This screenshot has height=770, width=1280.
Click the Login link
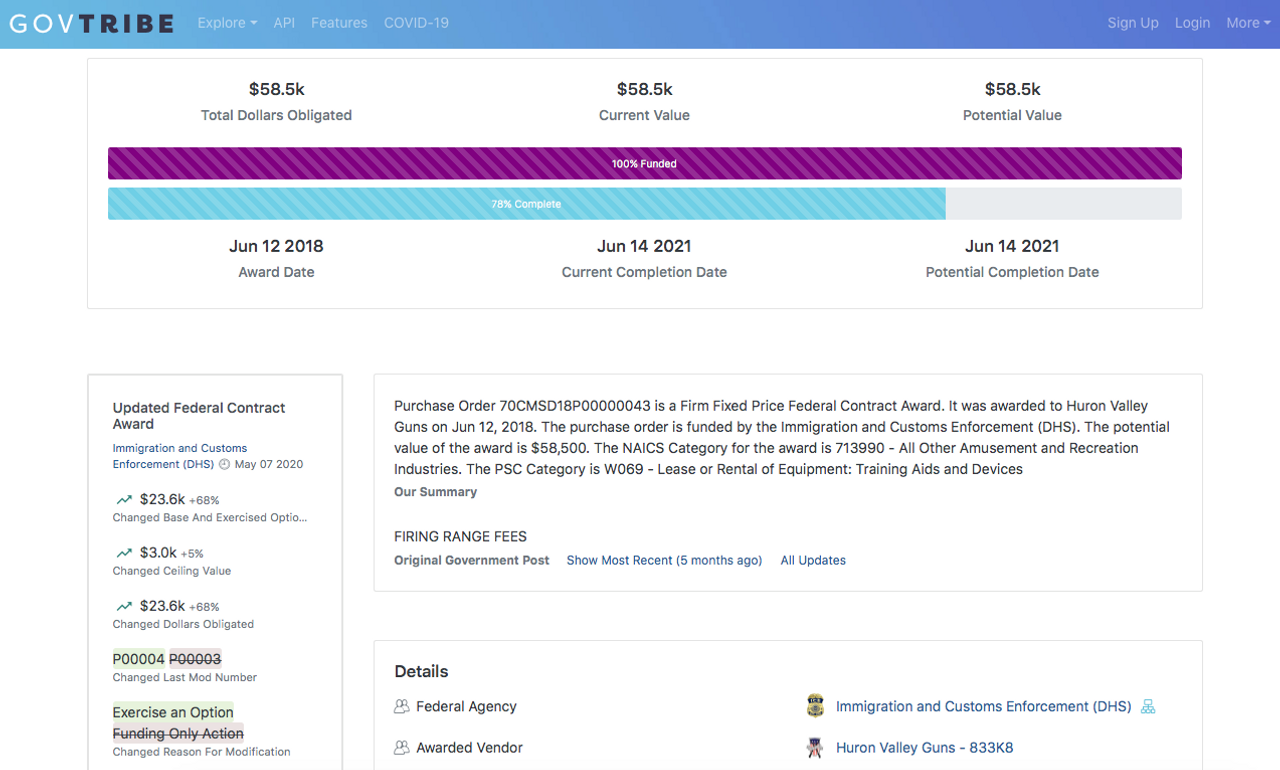point(1192,23)
